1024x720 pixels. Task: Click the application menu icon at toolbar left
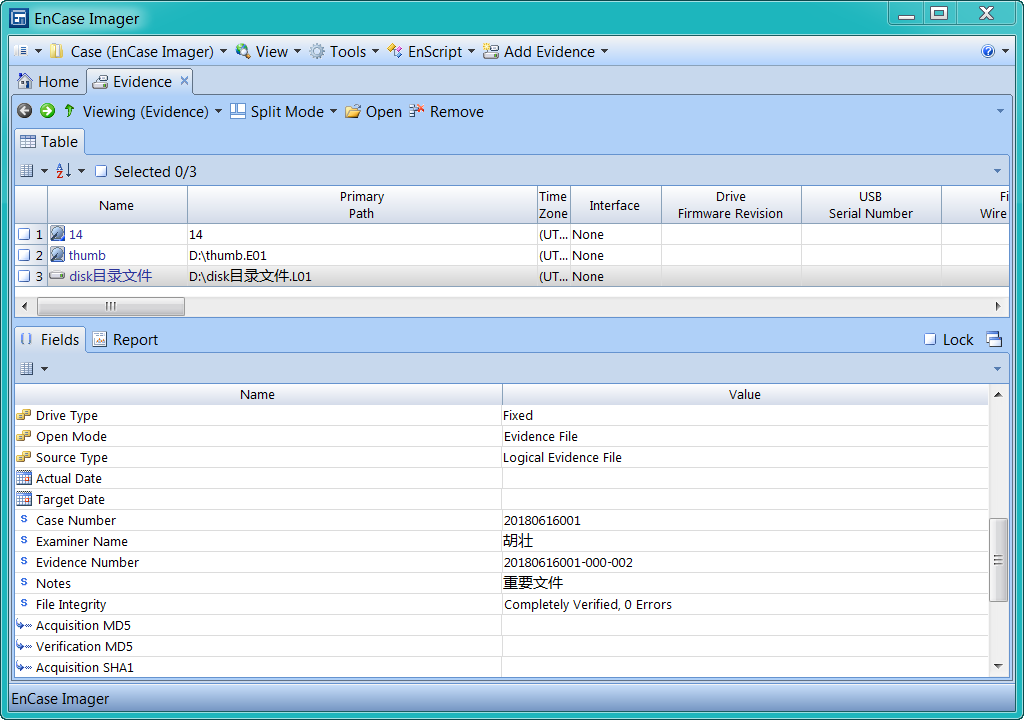point(21,51)
